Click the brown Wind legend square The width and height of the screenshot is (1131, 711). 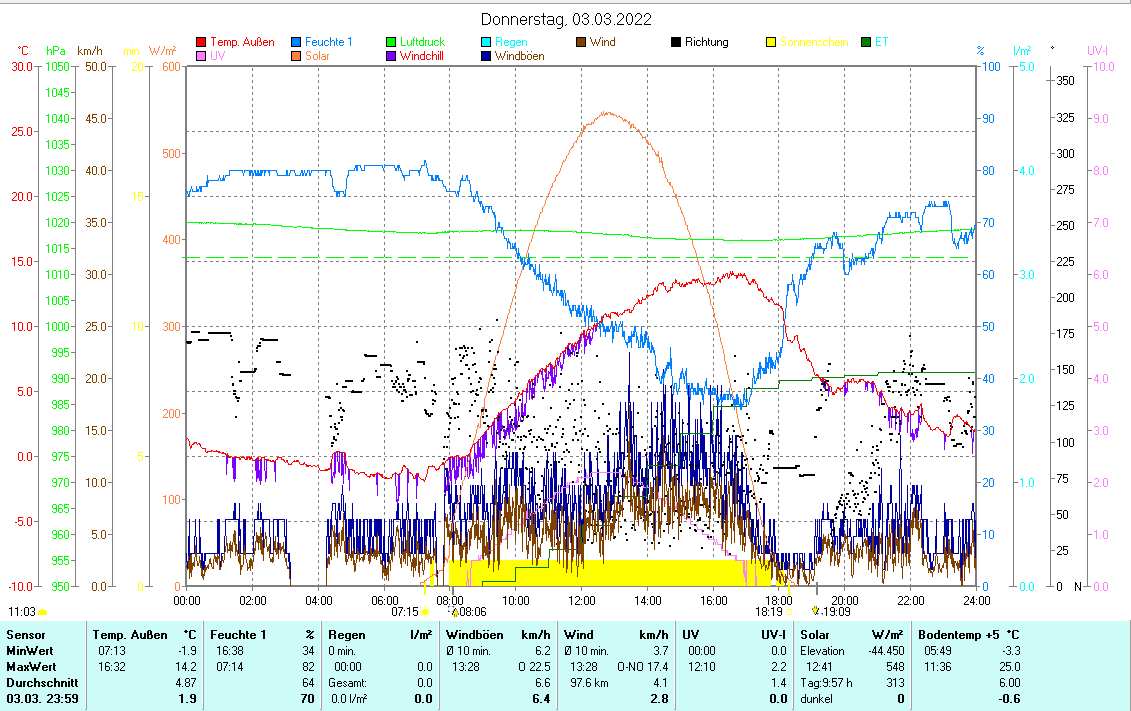[x=581, y=43]
